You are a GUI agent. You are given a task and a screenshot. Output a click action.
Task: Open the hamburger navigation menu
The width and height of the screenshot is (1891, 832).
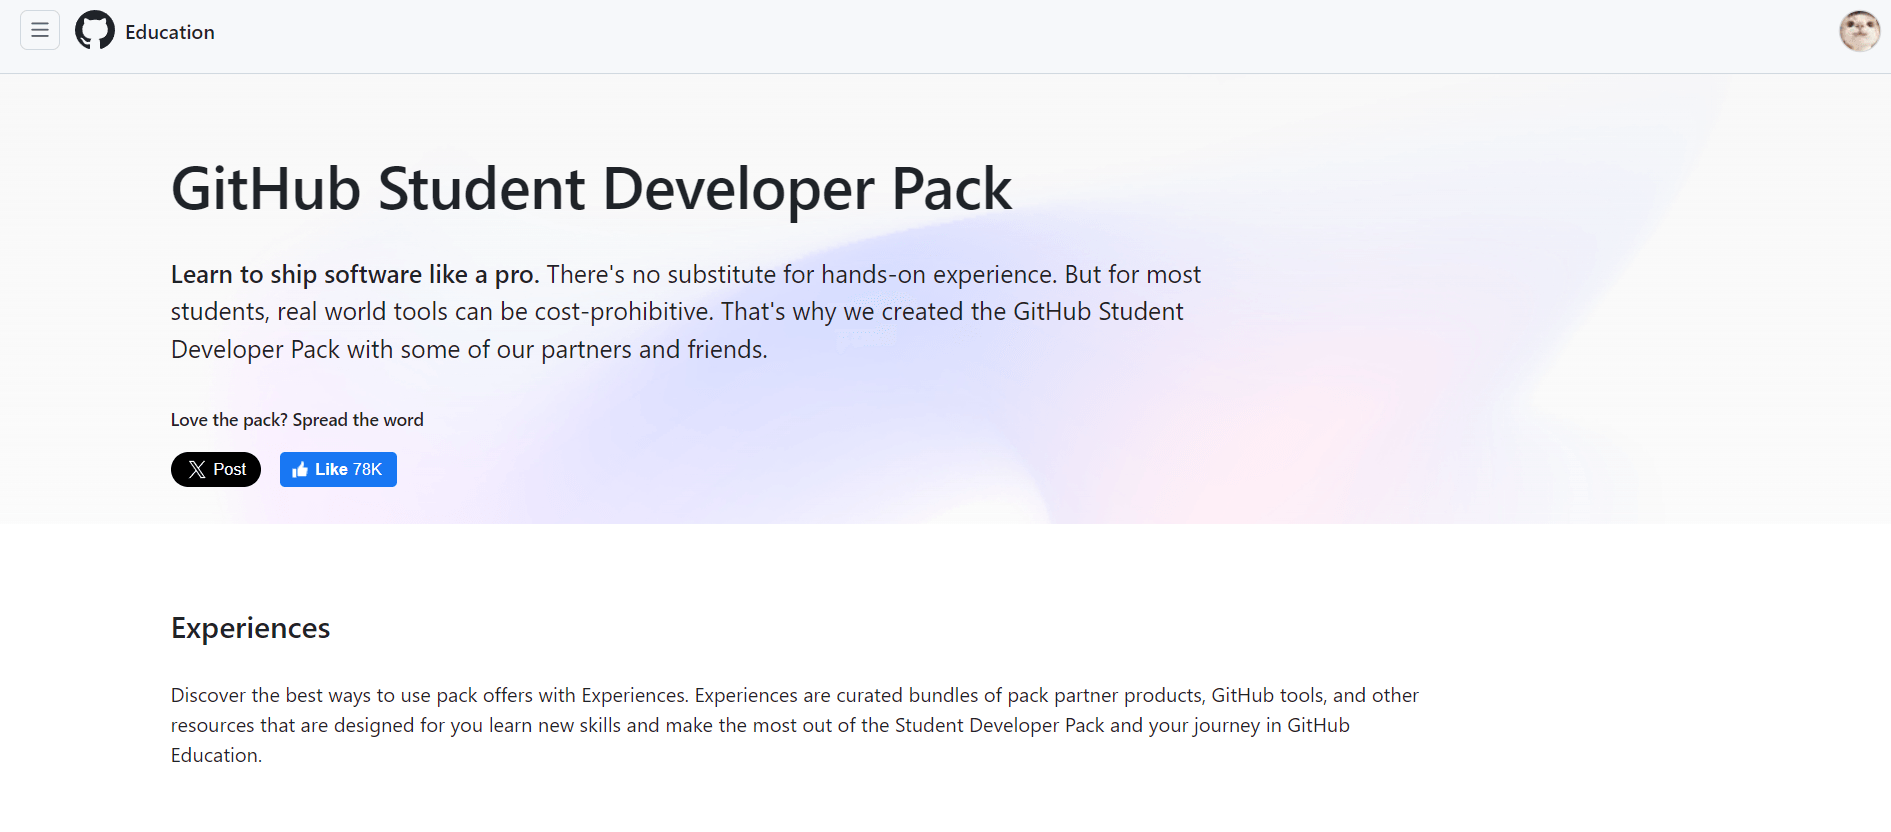tap(40, 30)
